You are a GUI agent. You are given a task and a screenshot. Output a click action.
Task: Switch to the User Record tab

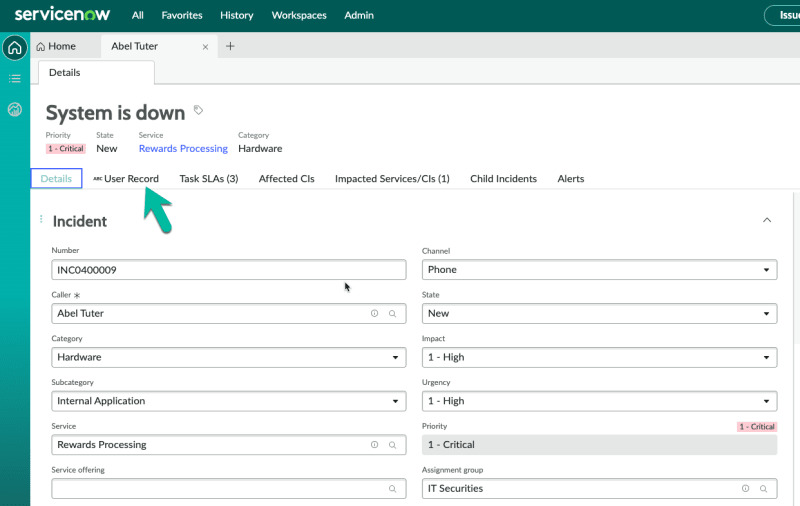coord(126,179)
